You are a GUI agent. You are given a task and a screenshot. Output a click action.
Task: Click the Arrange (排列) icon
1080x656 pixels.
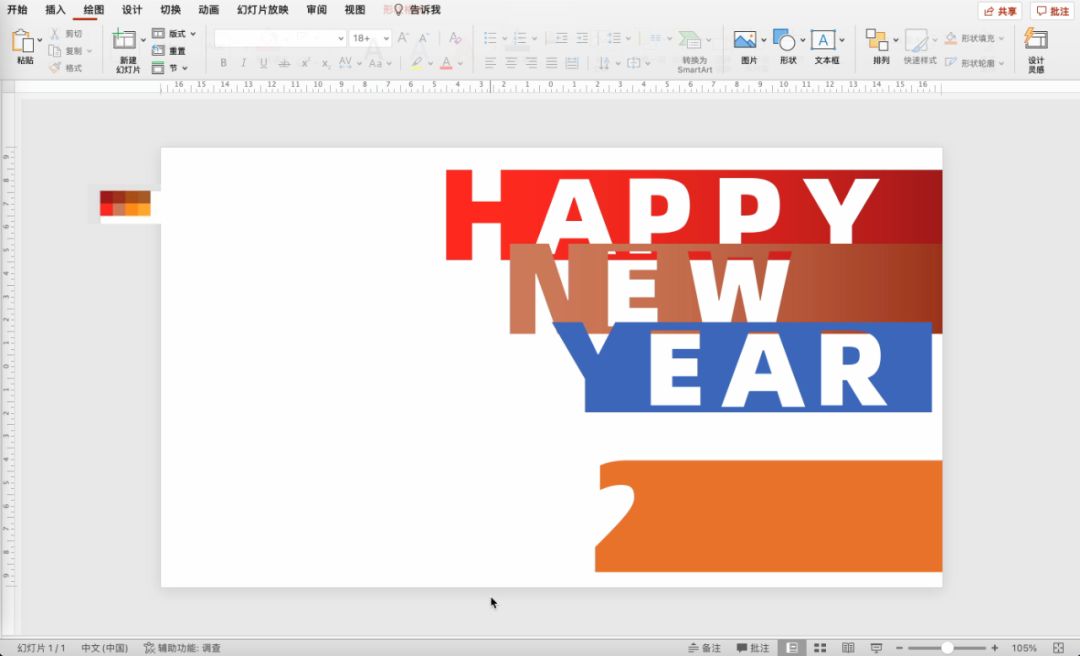877,41
